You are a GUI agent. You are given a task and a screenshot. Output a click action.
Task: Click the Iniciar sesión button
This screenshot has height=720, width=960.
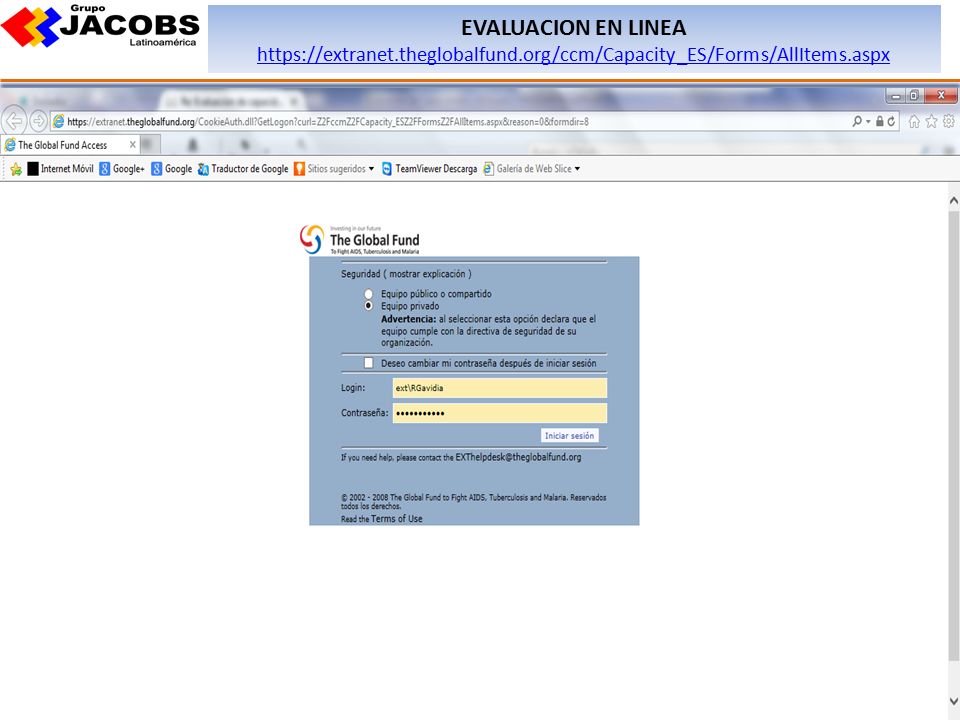(x=569, y=436)
